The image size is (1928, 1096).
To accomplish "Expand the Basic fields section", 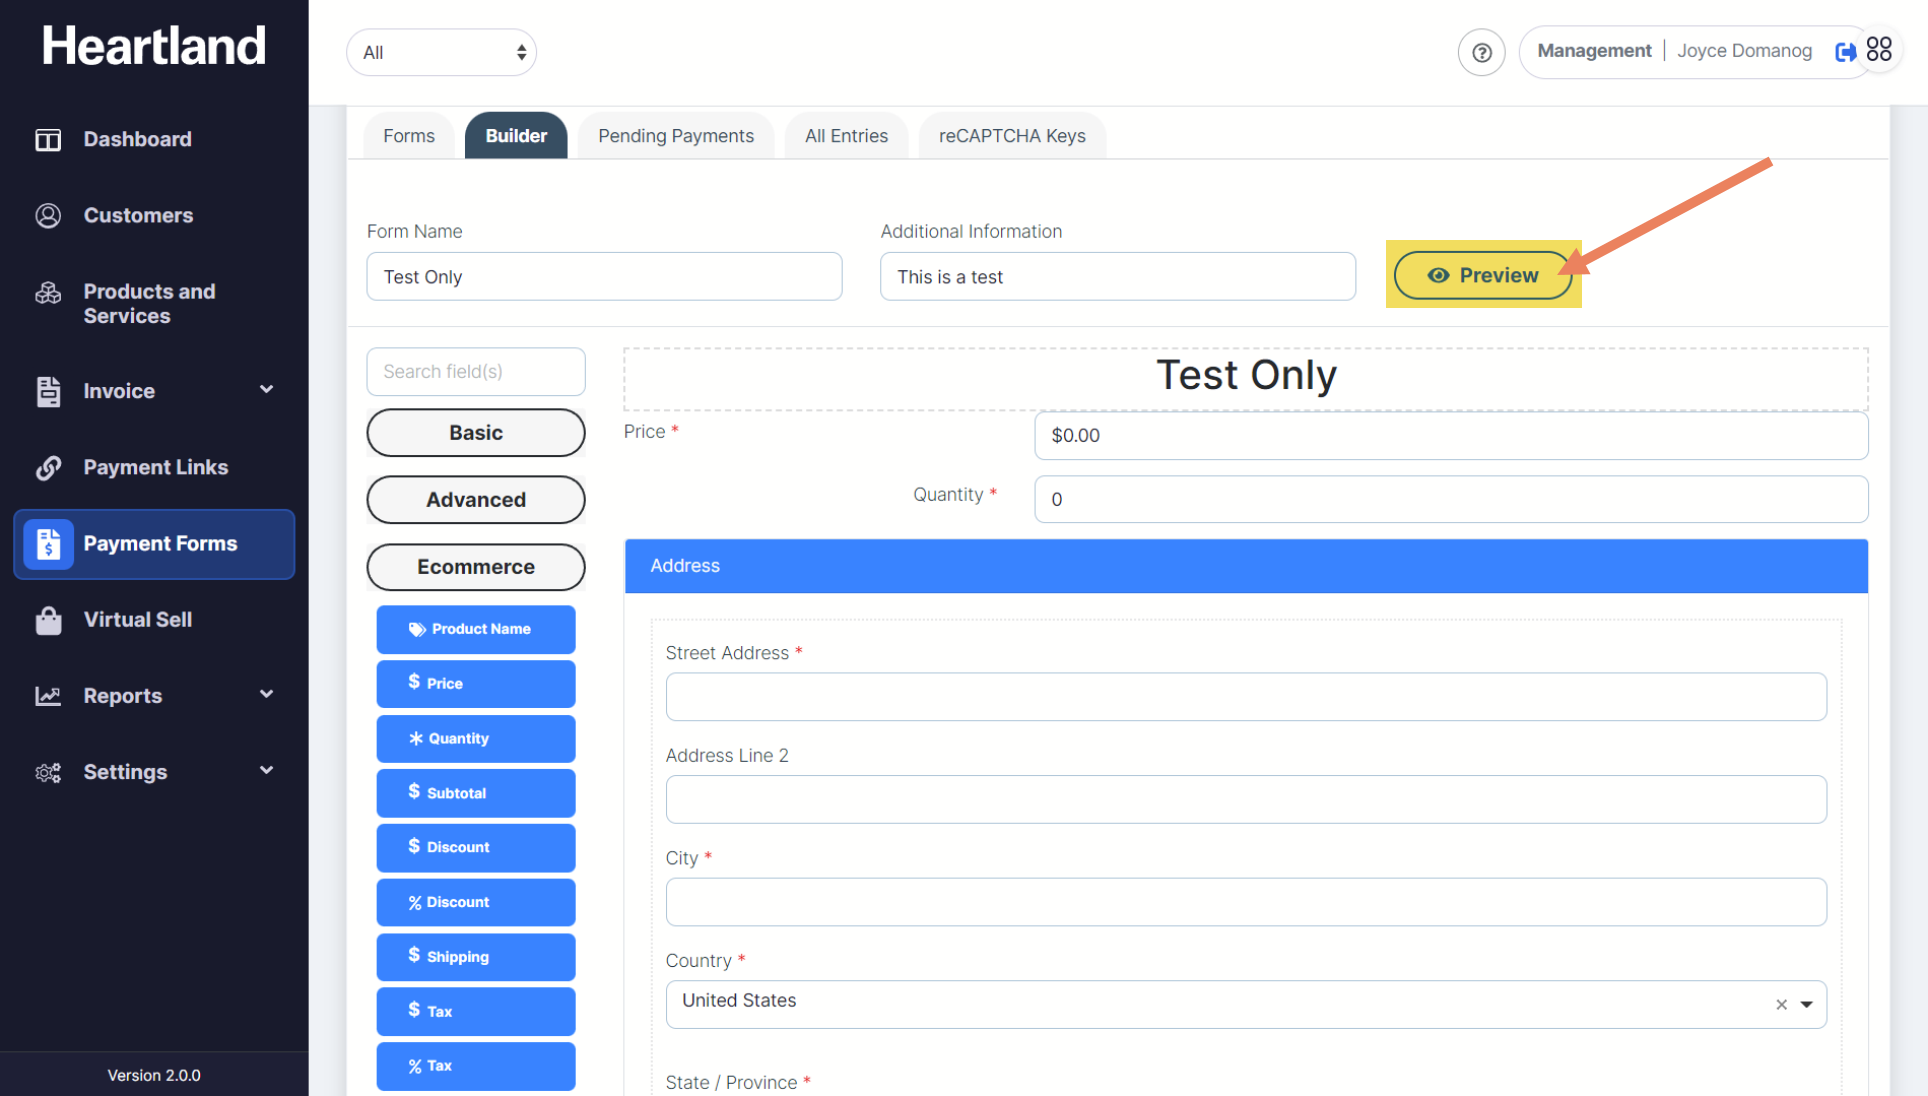I will 476,433.
